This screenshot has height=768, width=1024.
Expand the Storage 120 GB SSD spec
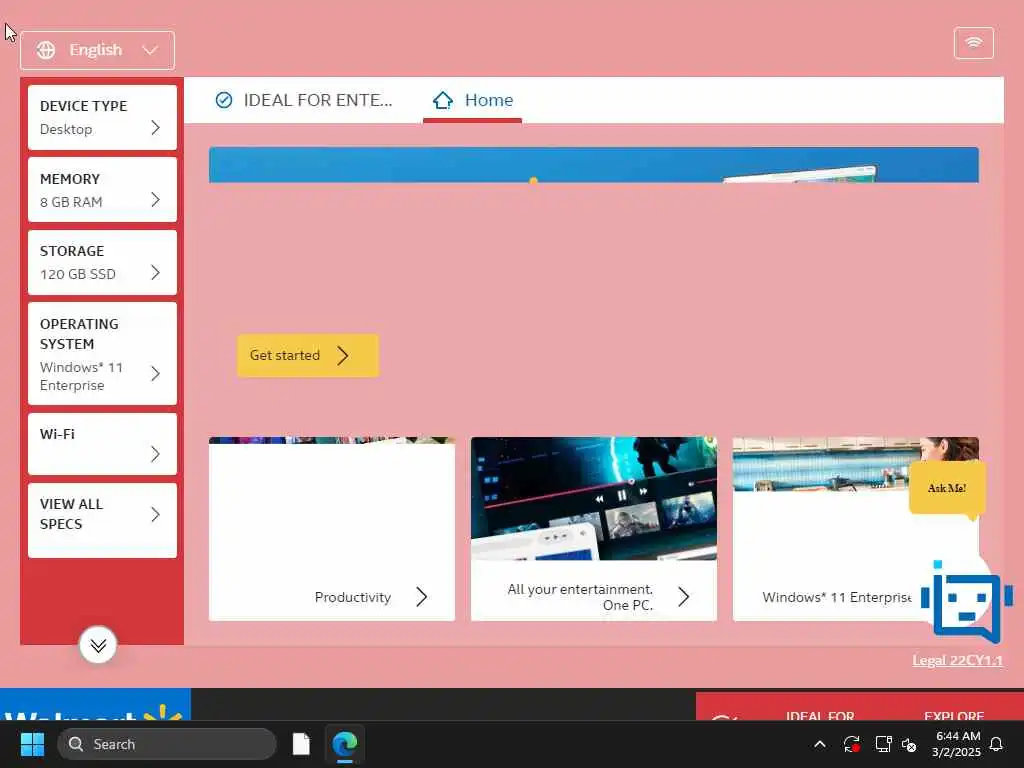pyautogui.click(x=103, y=262)
